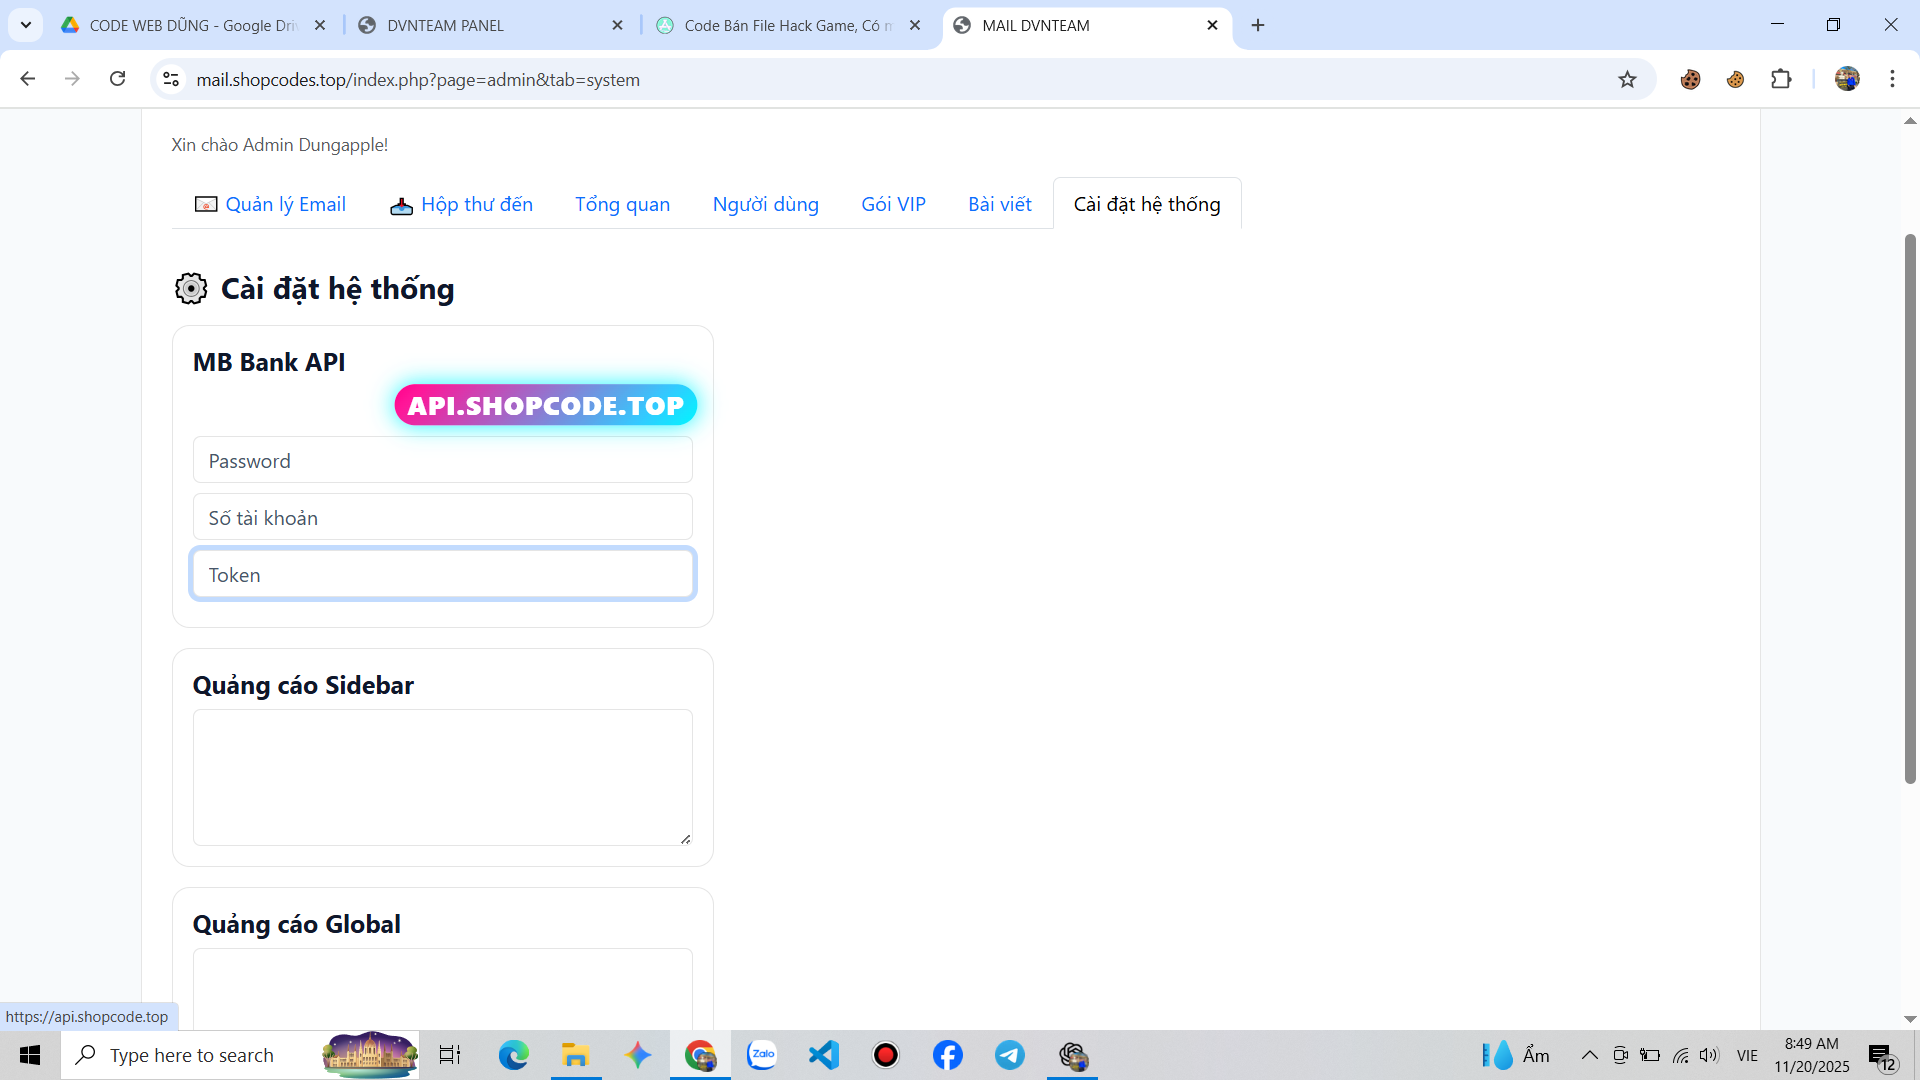Image resolution: width=1920 pixels, height=1080 pixels.
Task: Open Task View from the taskbar
Action: point(450,1055)
